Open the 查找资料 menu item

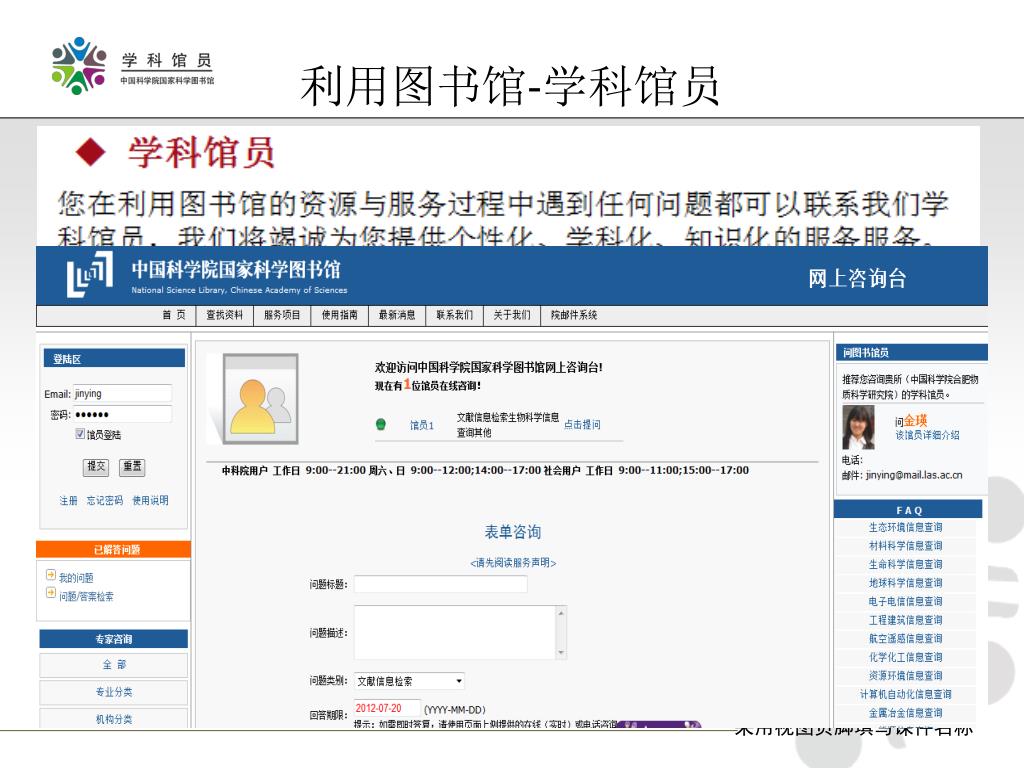click(x=224, y=315)
